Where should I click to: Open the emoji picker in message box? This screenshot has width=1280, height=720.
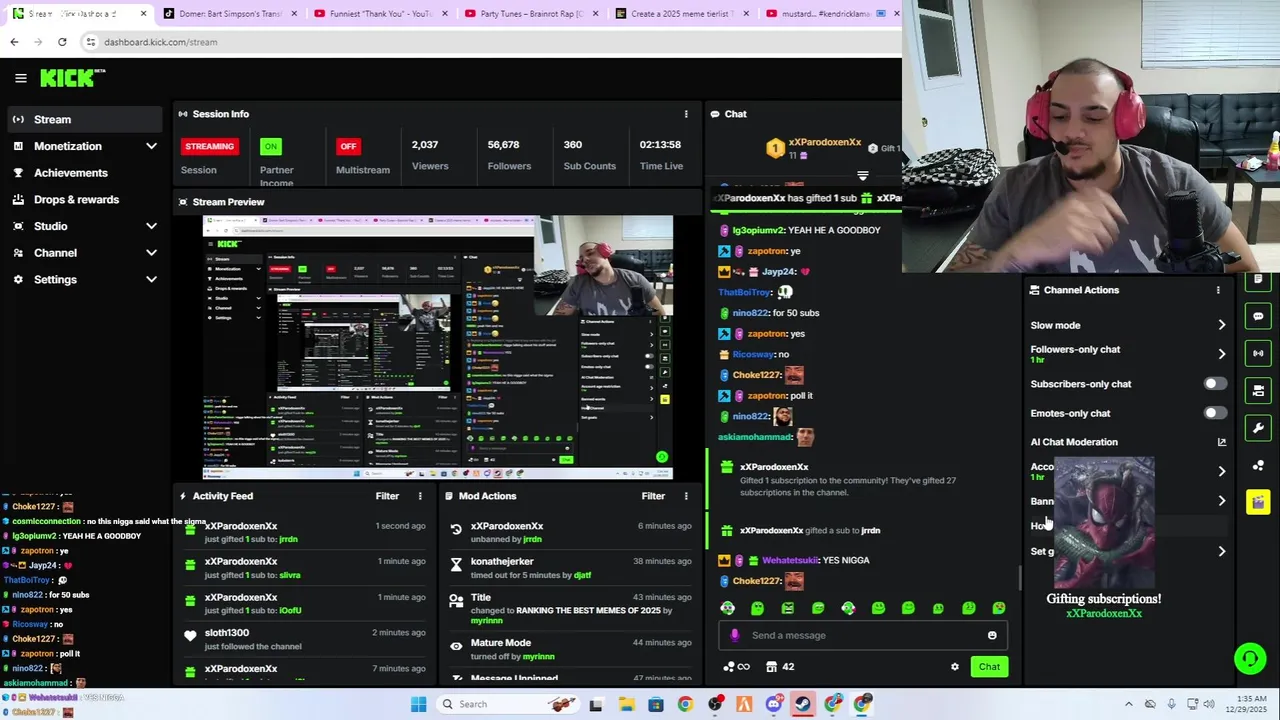992,635
